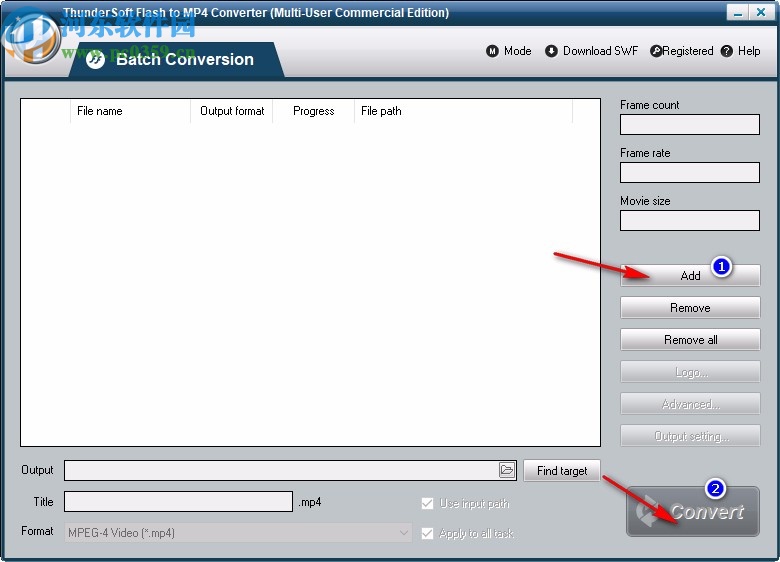Viewport: 780px width, 562px height.
Task: Toggle the Use input path checkbox
Action: click(427, 503)
